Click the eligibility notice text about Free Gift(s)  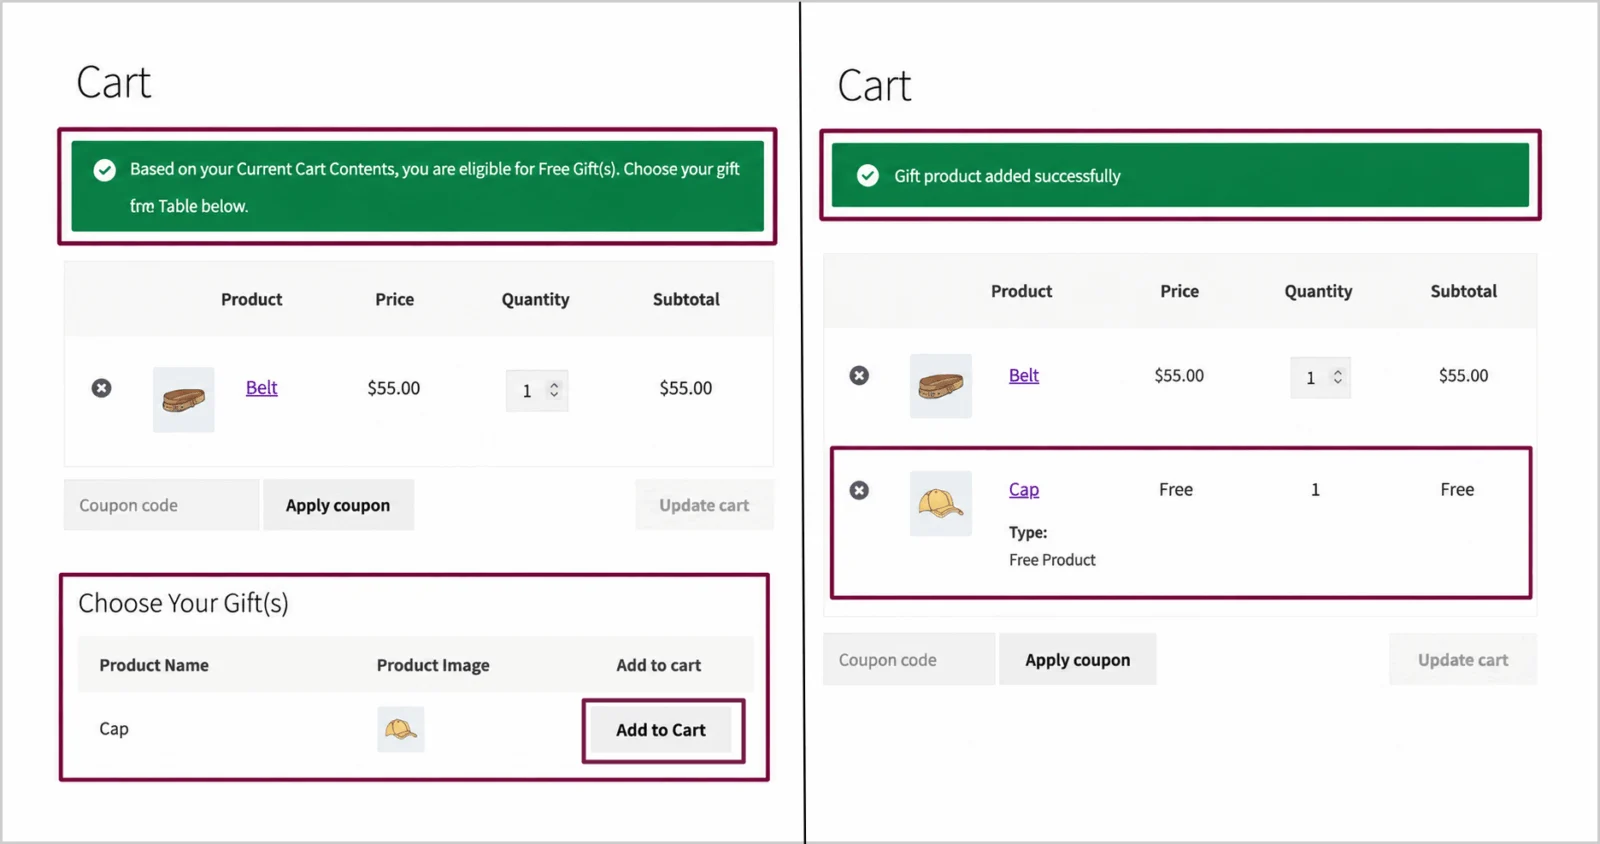(434, 187)
